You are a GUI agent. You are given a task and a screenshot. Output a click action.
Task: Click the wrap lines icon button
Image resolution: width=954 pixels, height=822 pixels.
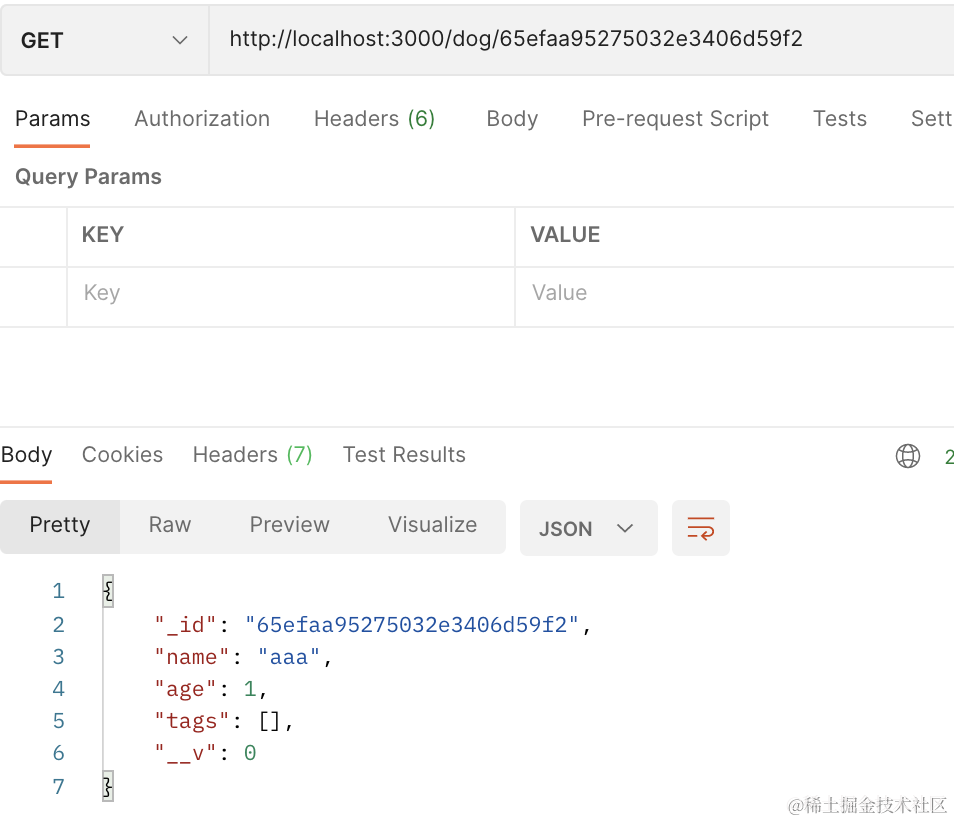[x=700, y=528]
